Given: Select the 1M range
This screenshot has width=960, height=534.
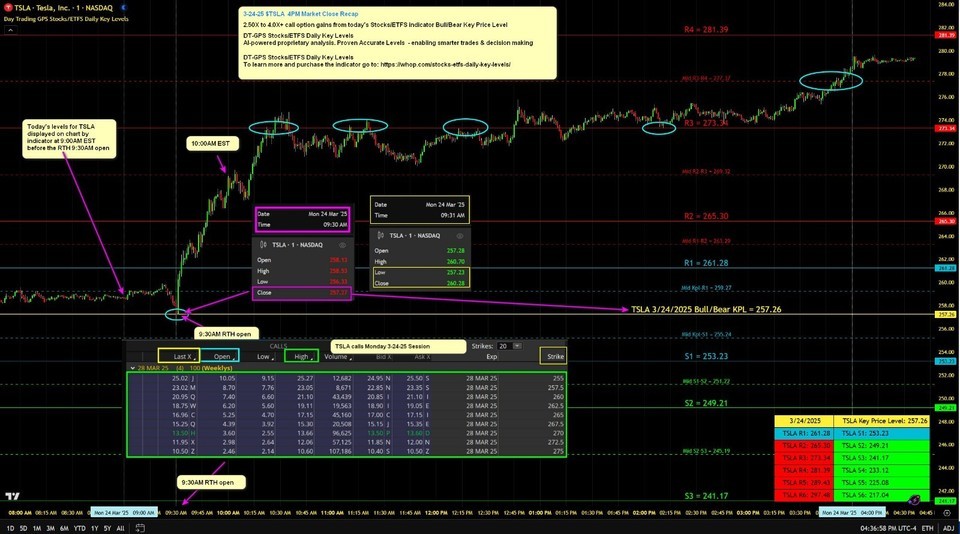Looking at the screenshot, I should (37, 528).
